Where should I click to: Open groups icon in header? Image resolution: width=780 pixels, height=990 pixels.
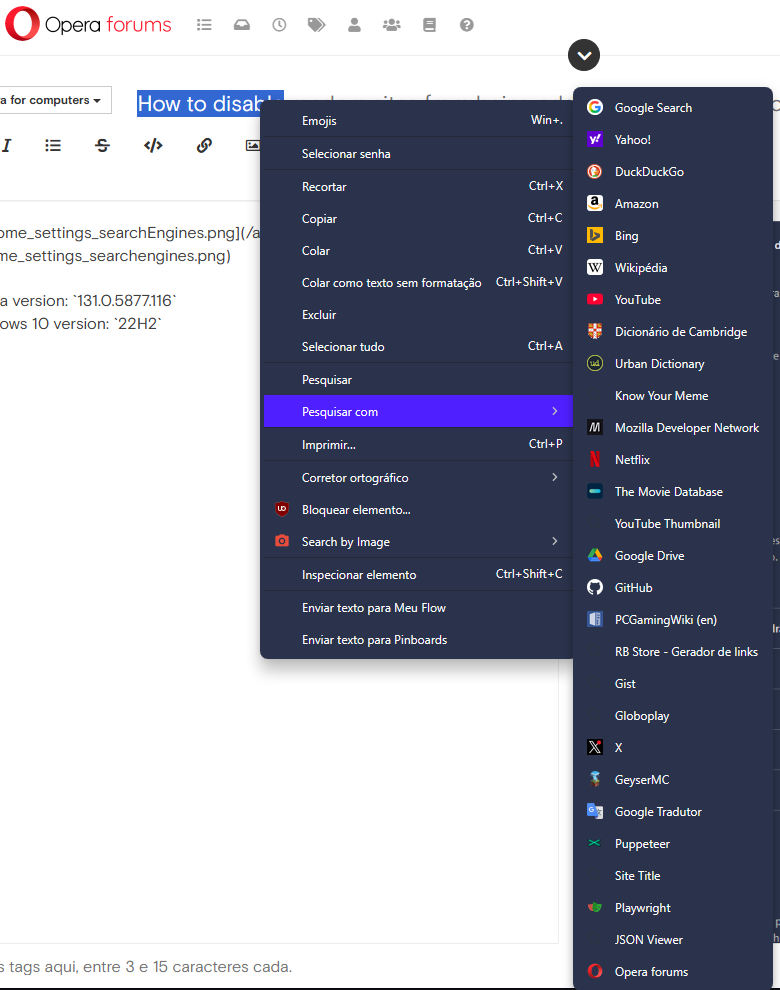pyautogui.click(x=392, y=25)
